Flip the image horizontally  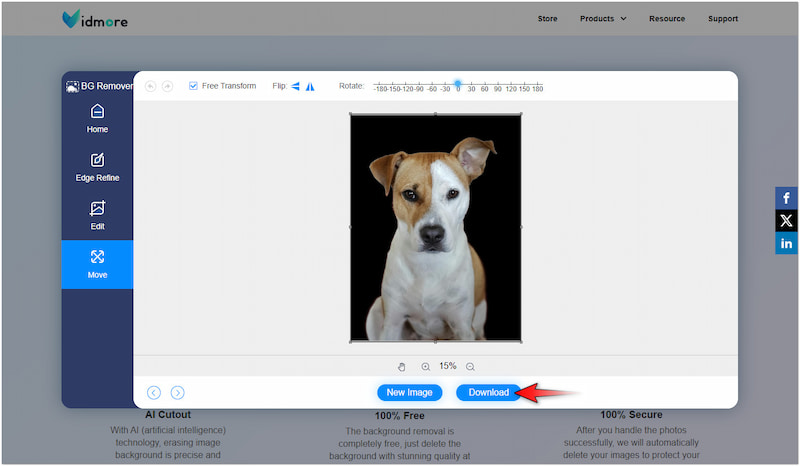[x=296, y=86]
